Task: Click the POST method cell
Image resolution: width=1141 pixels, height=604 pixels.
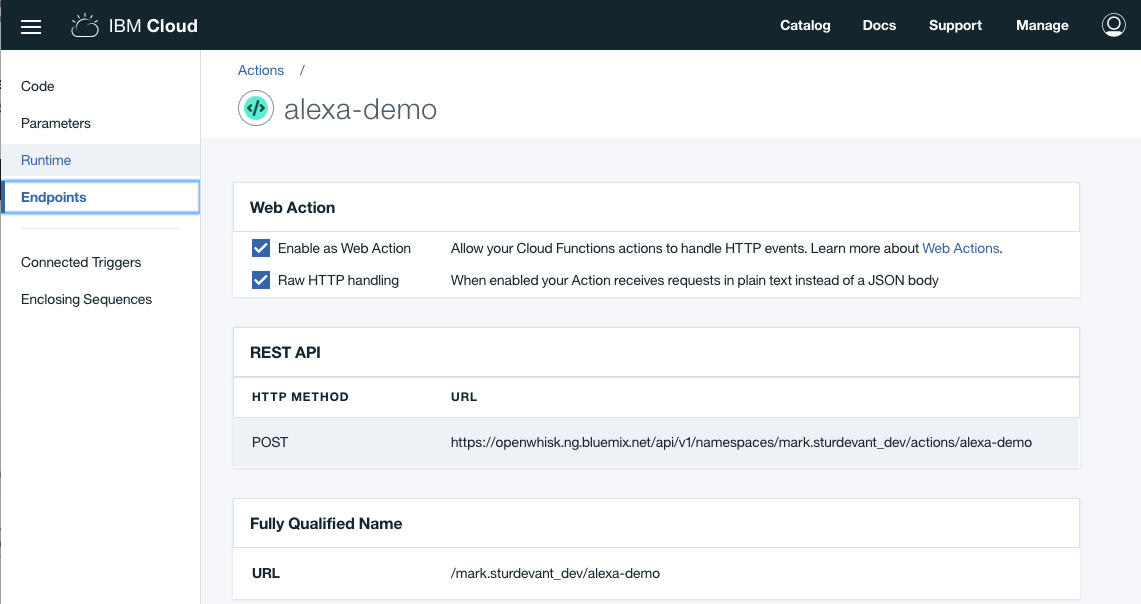Action: [x=270, y=442]
